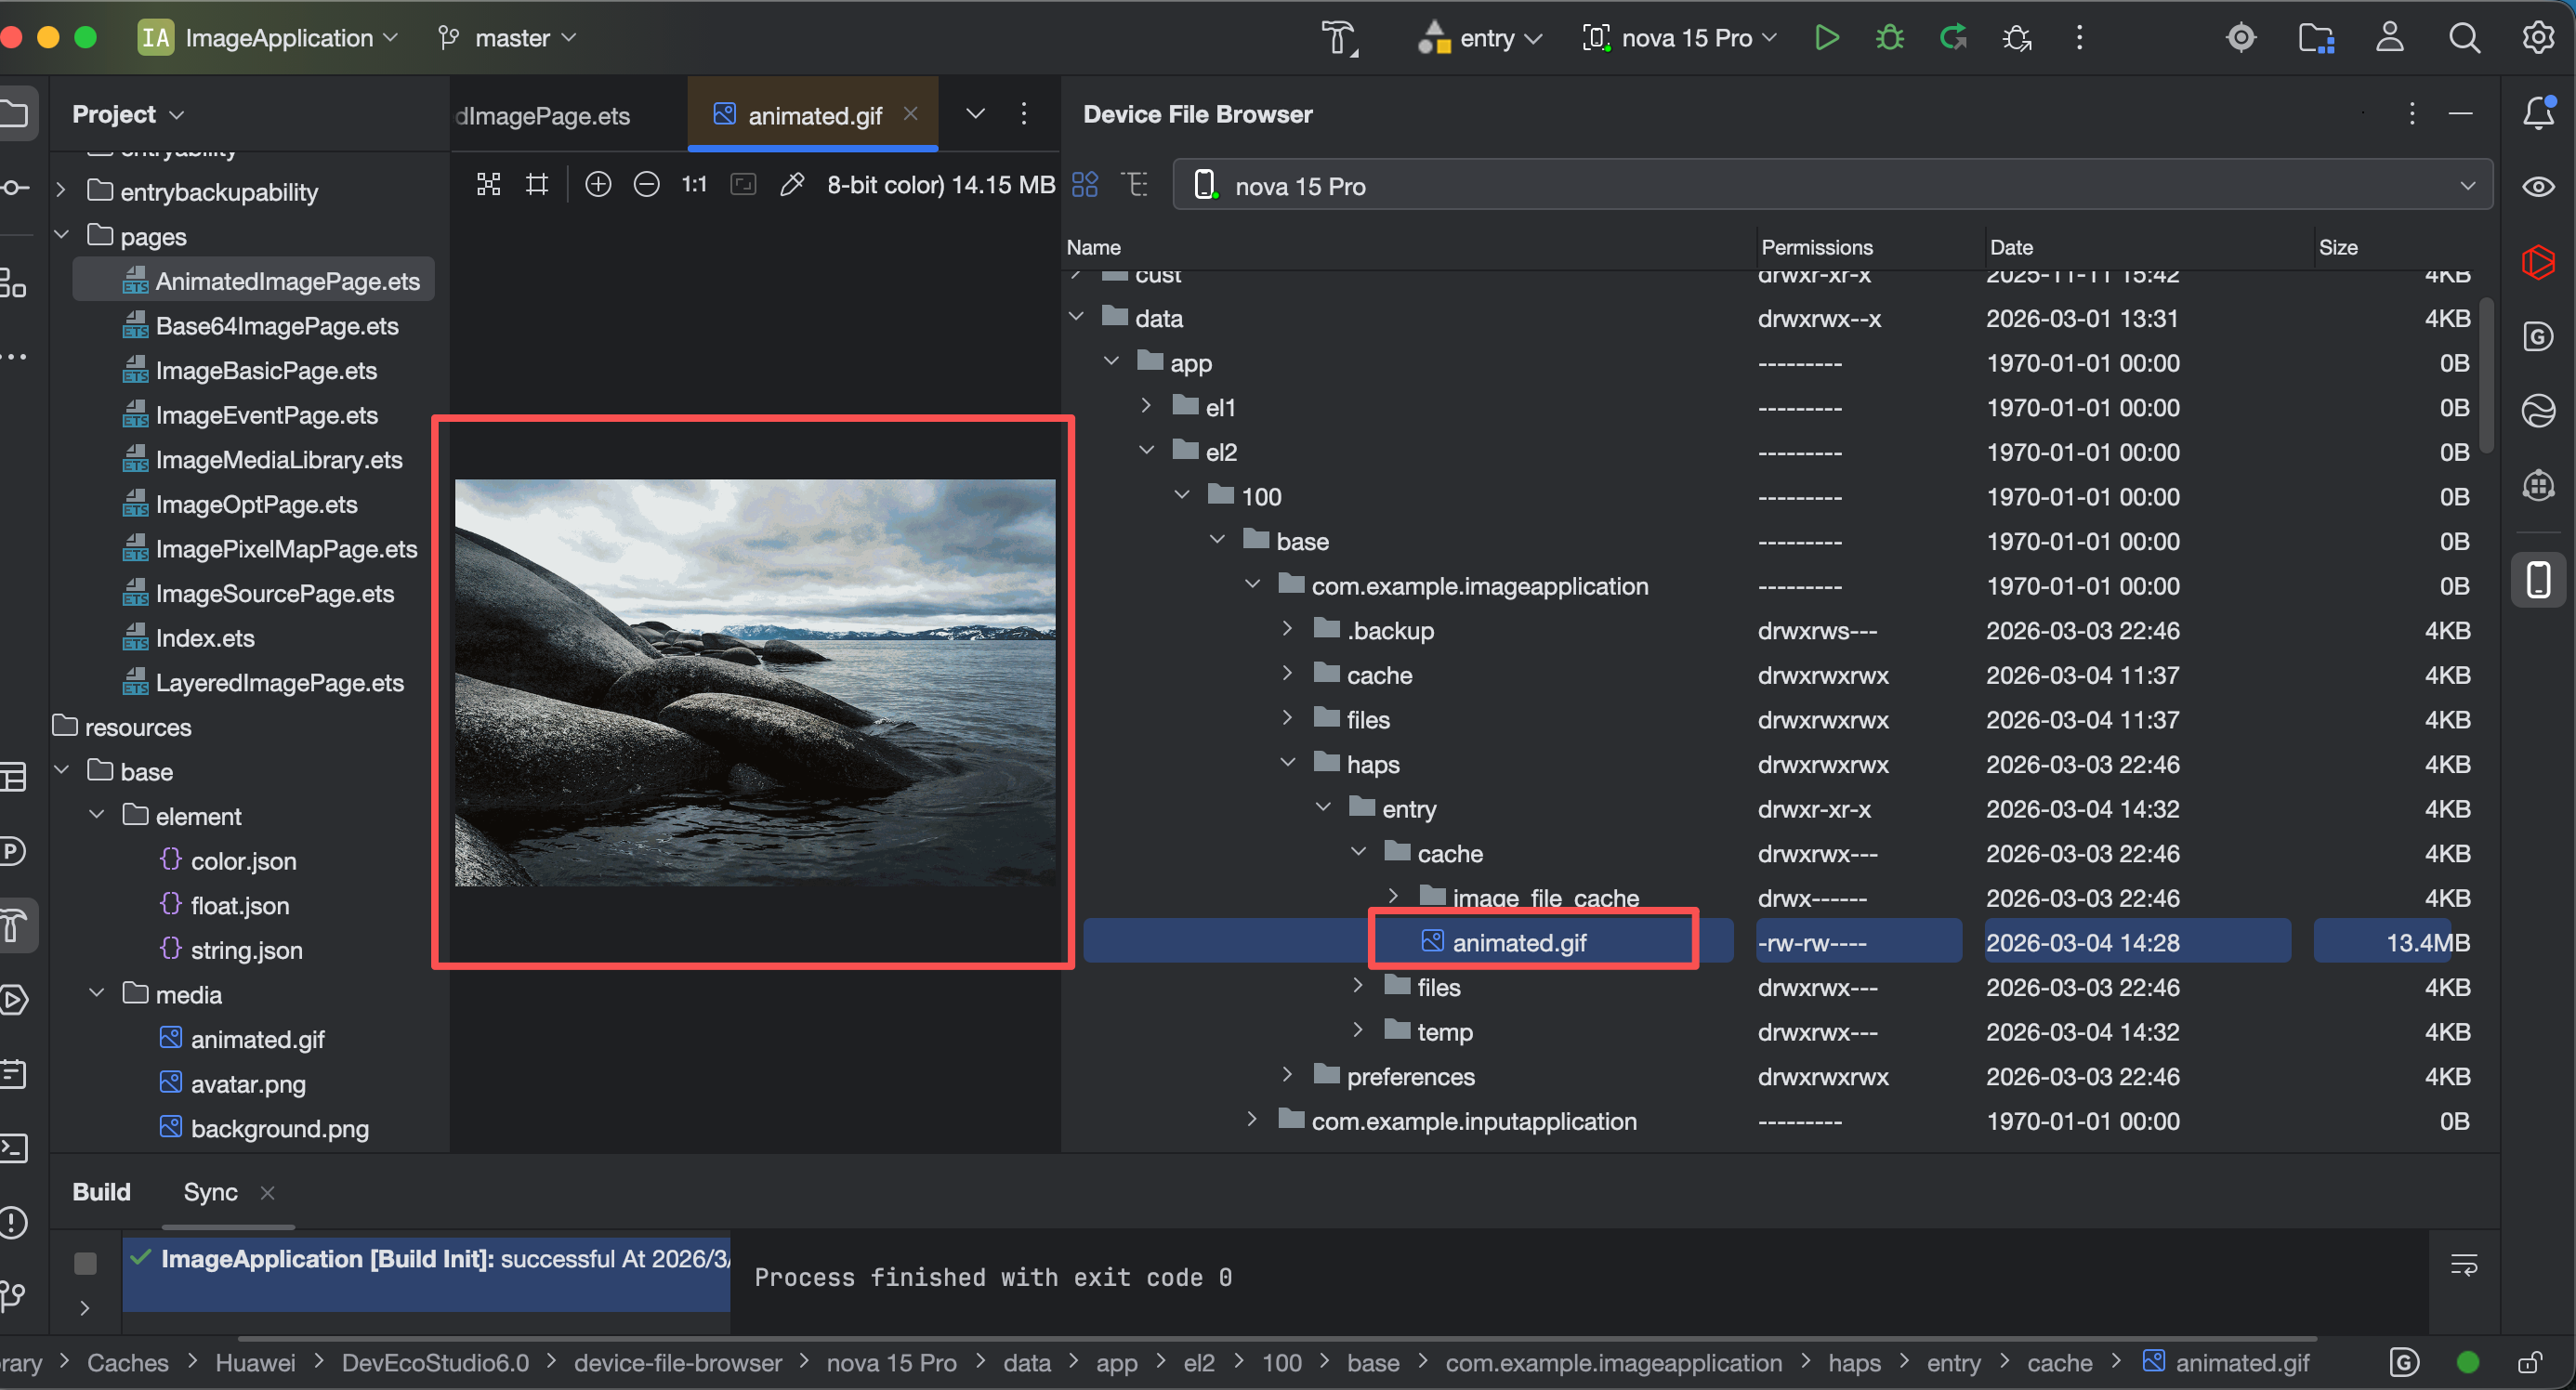
Task: Click com.example.imageapplication in breadcrumb bar
Action: coord(1613,1363)
